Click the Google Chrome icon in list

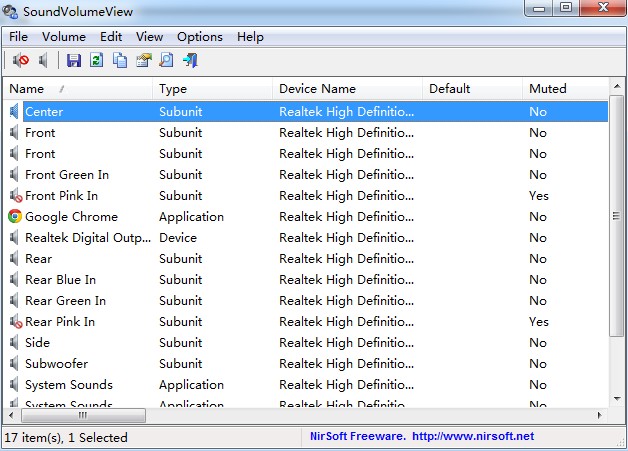pyautogui.click(x=15, y=216)
